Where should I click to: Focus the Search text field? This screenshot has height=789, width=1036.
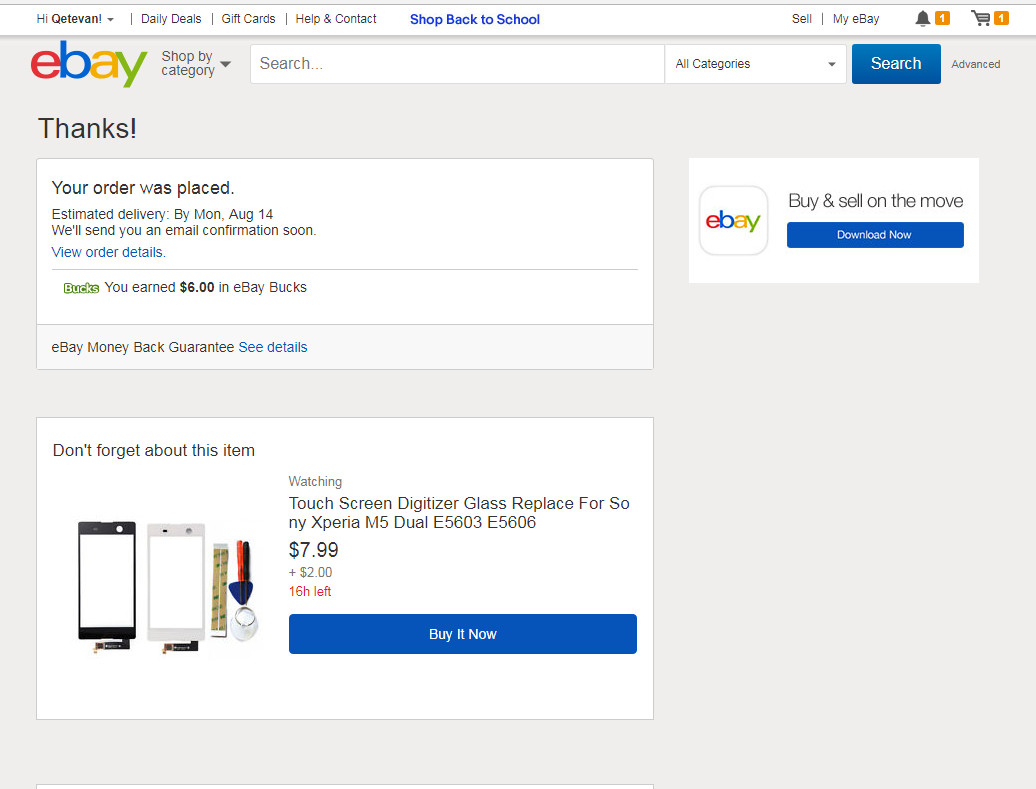457,64
